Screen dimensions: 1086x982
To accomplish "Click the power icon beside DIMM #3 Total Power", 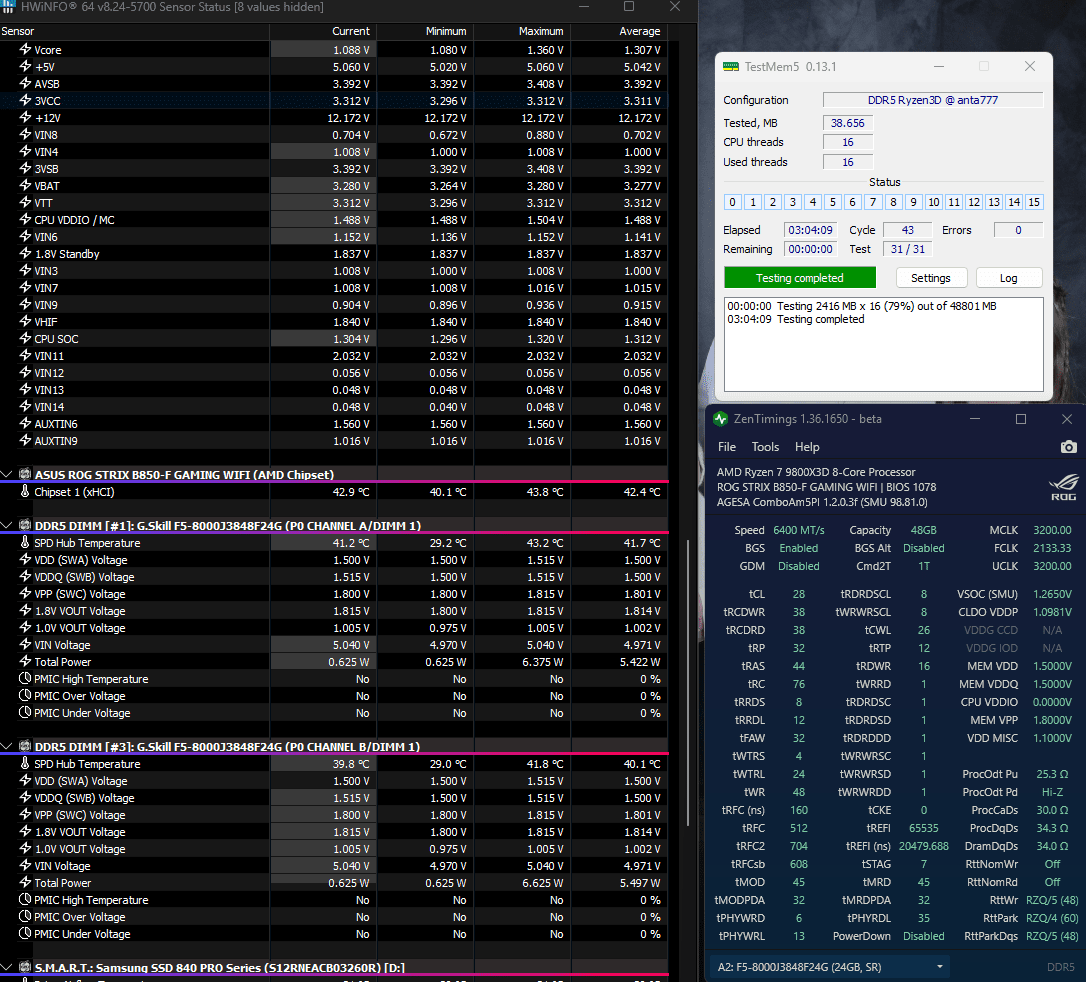I will point(26,883).
